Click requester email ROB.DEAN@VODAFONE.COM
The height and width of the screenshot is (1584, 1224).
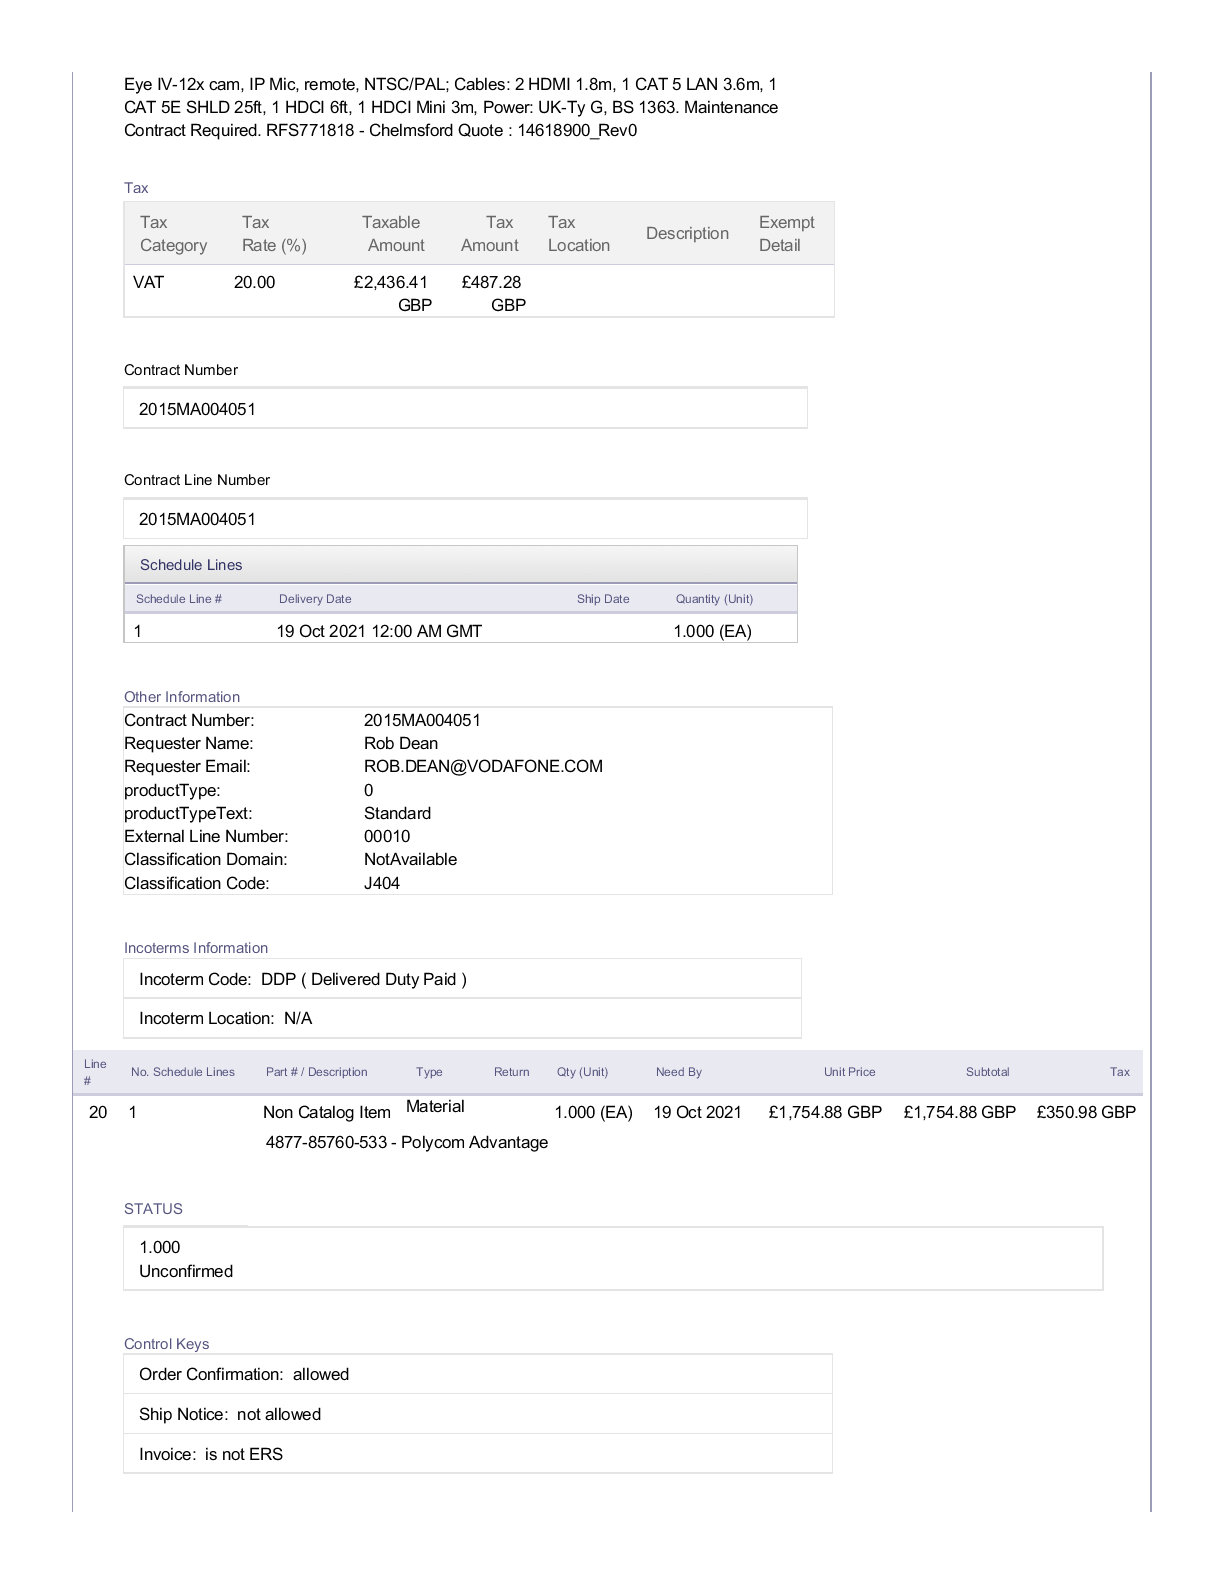tap(483, 766)
